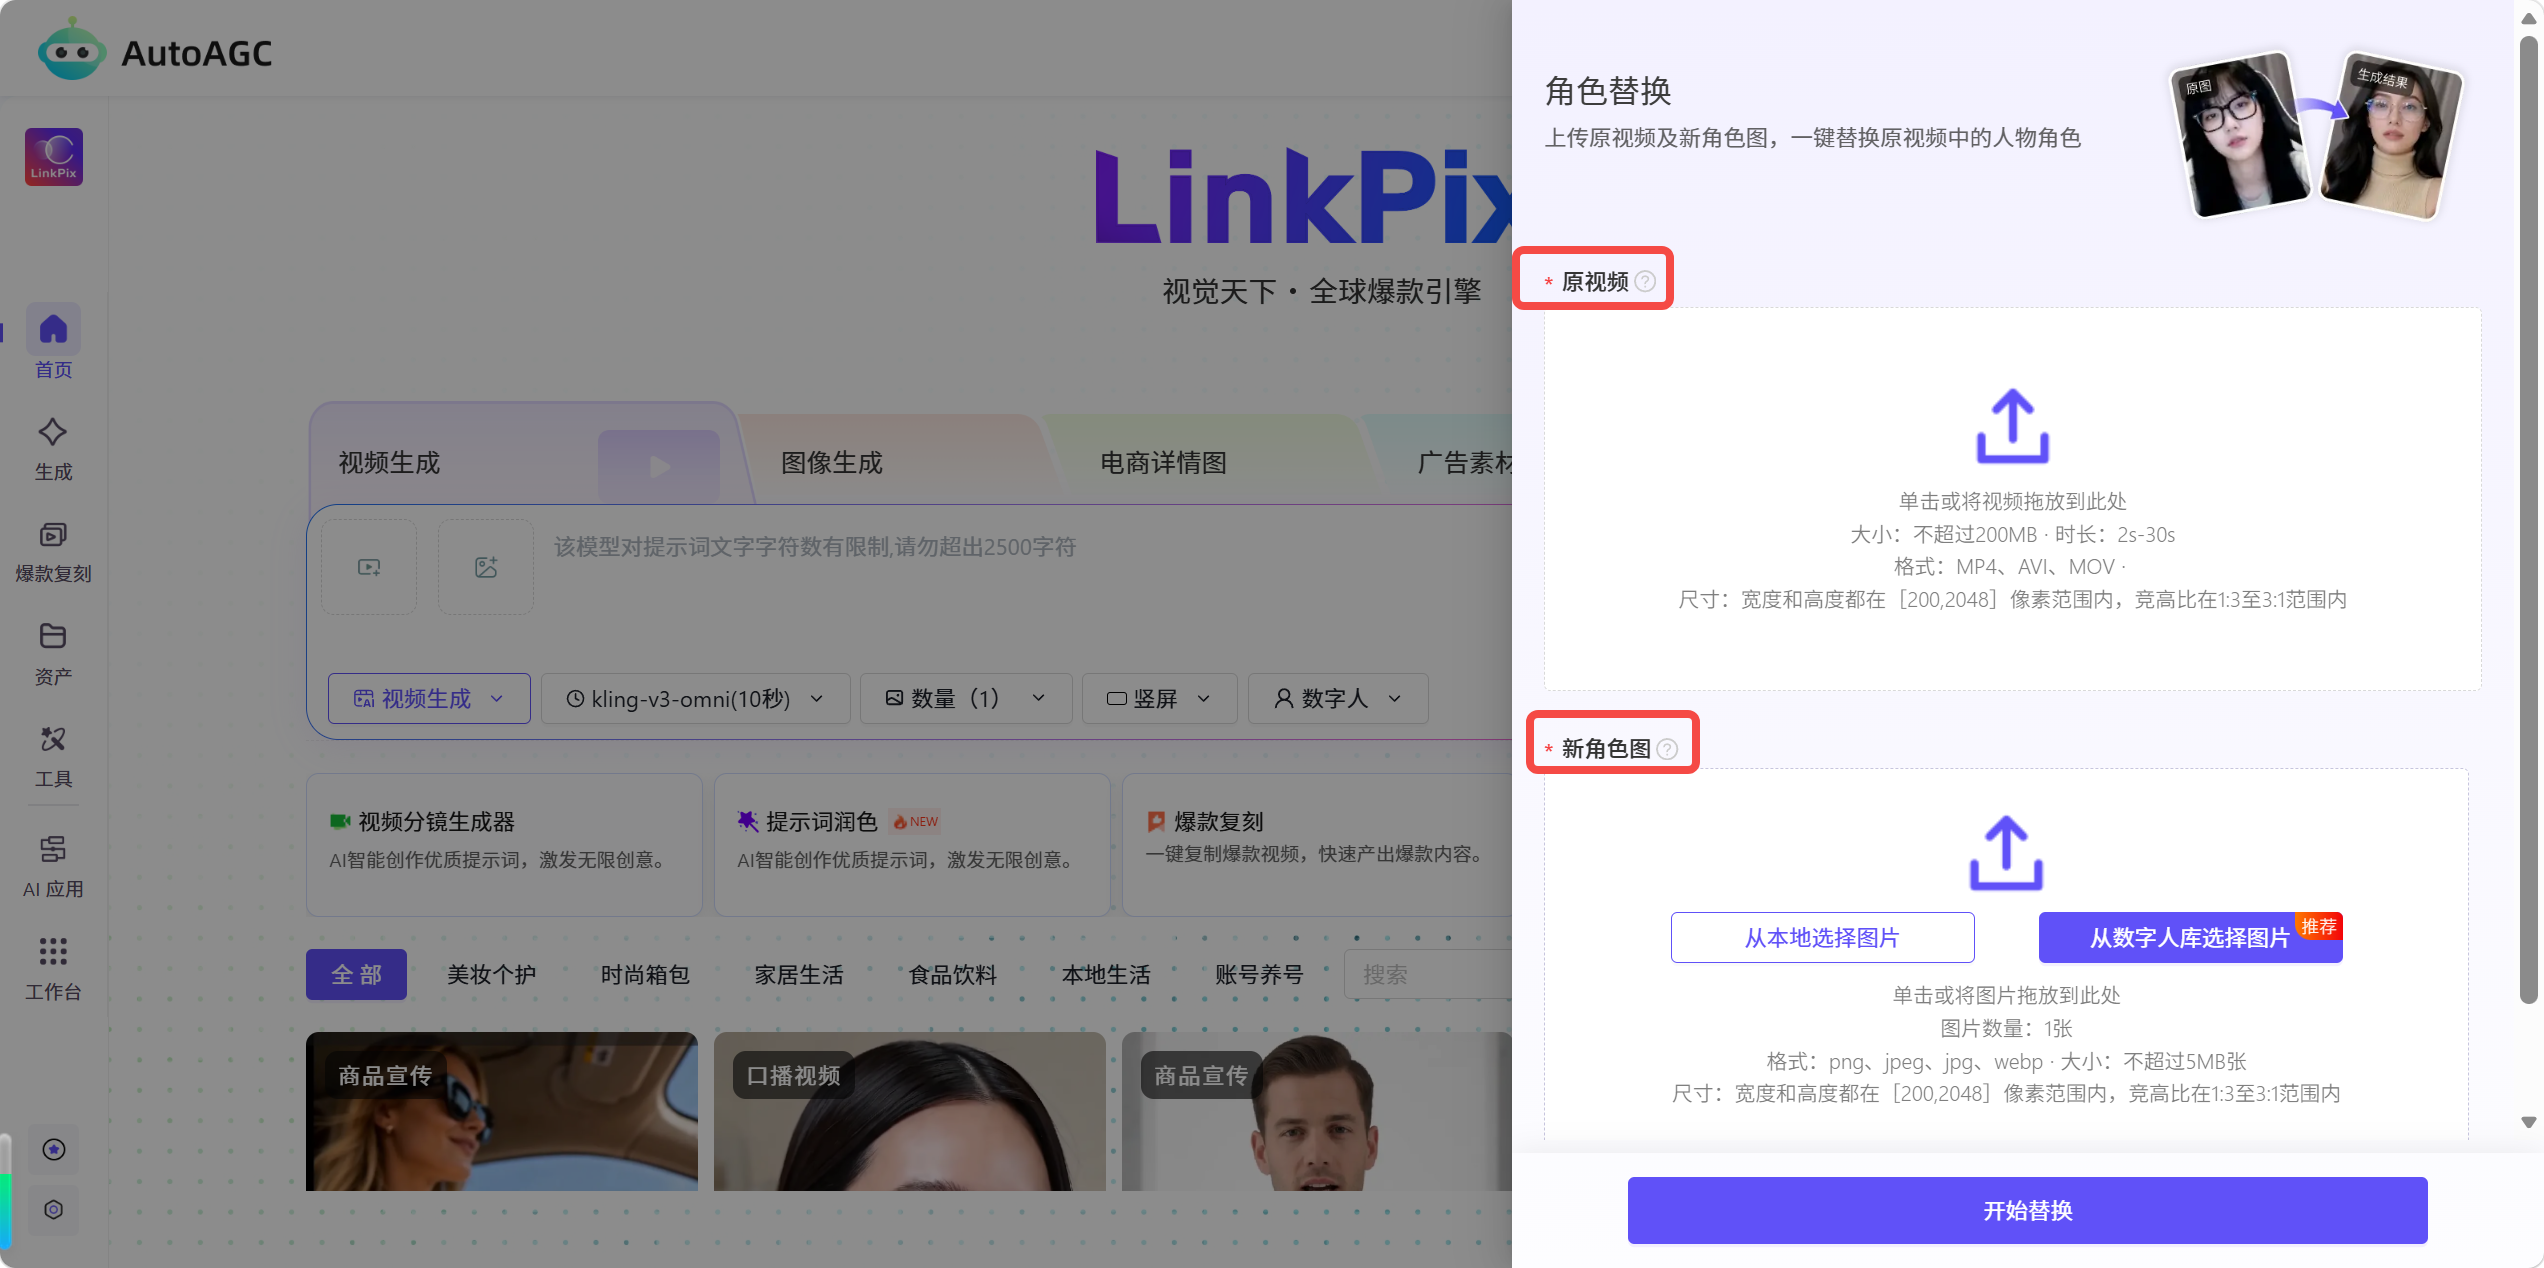Viewport: 2544px width, 1268px height.
Task: Open 资产 assets in sidebar
Action: (53, 654)
